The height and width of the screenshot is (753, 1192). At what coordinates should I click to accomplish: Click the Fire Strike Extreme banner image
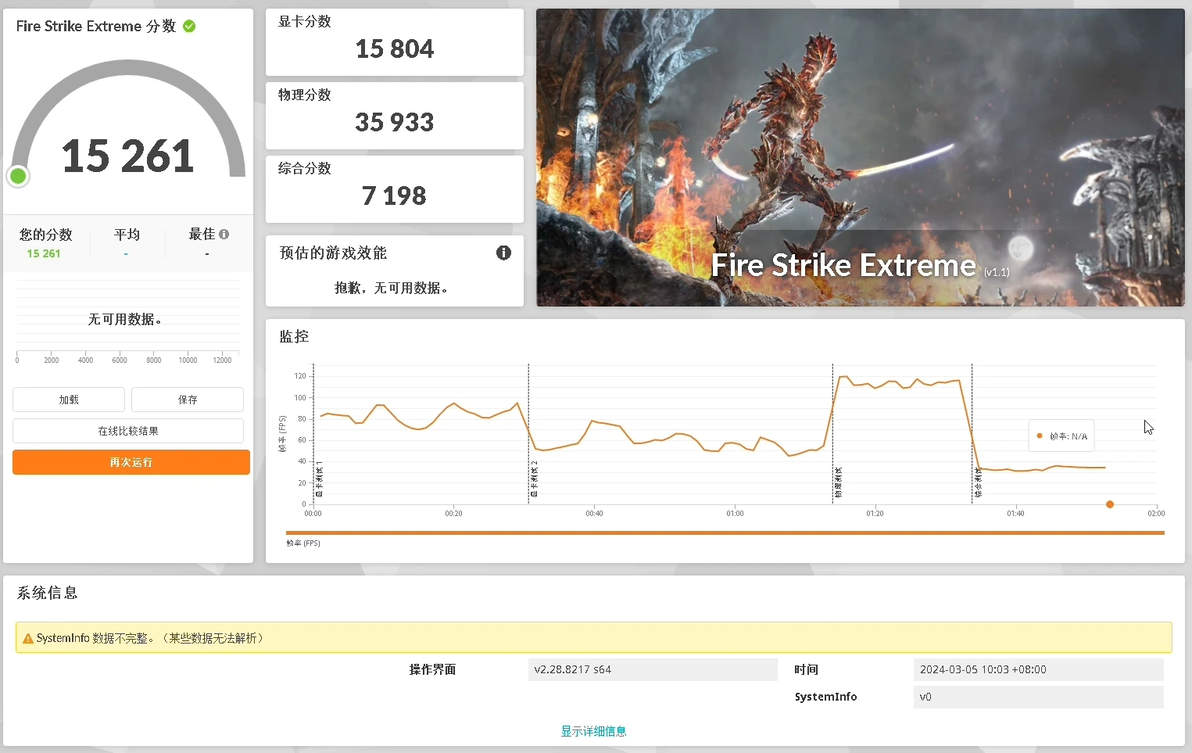tap(861, 157)
